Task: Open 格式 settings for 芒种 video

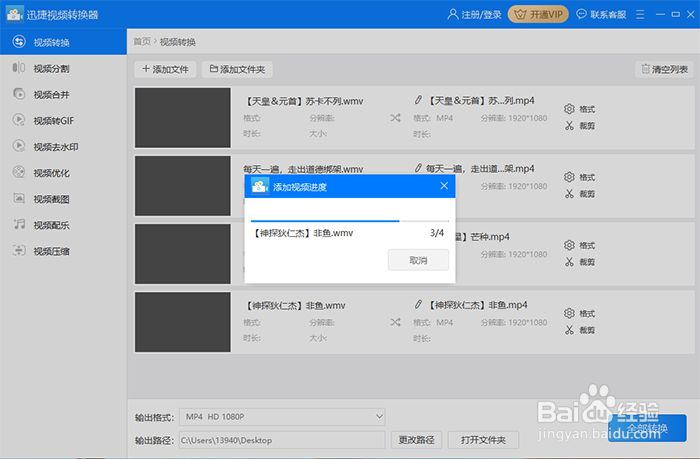Action: (579, 245)
